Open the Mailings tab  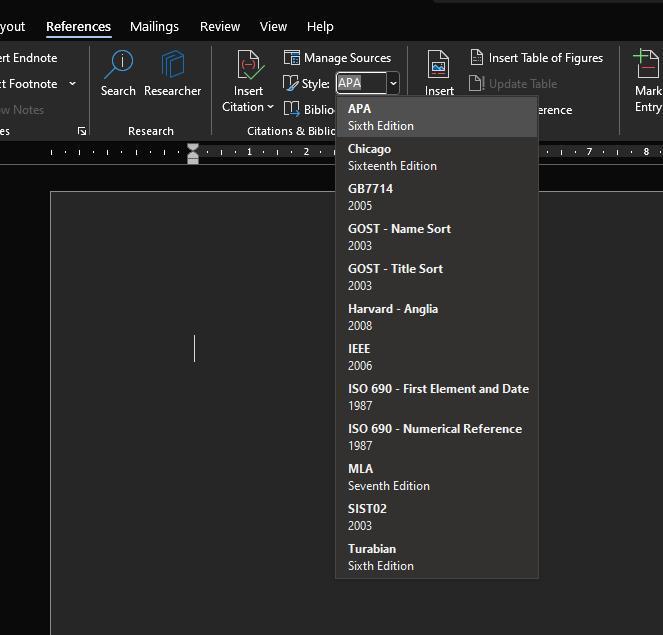[154, 27]
